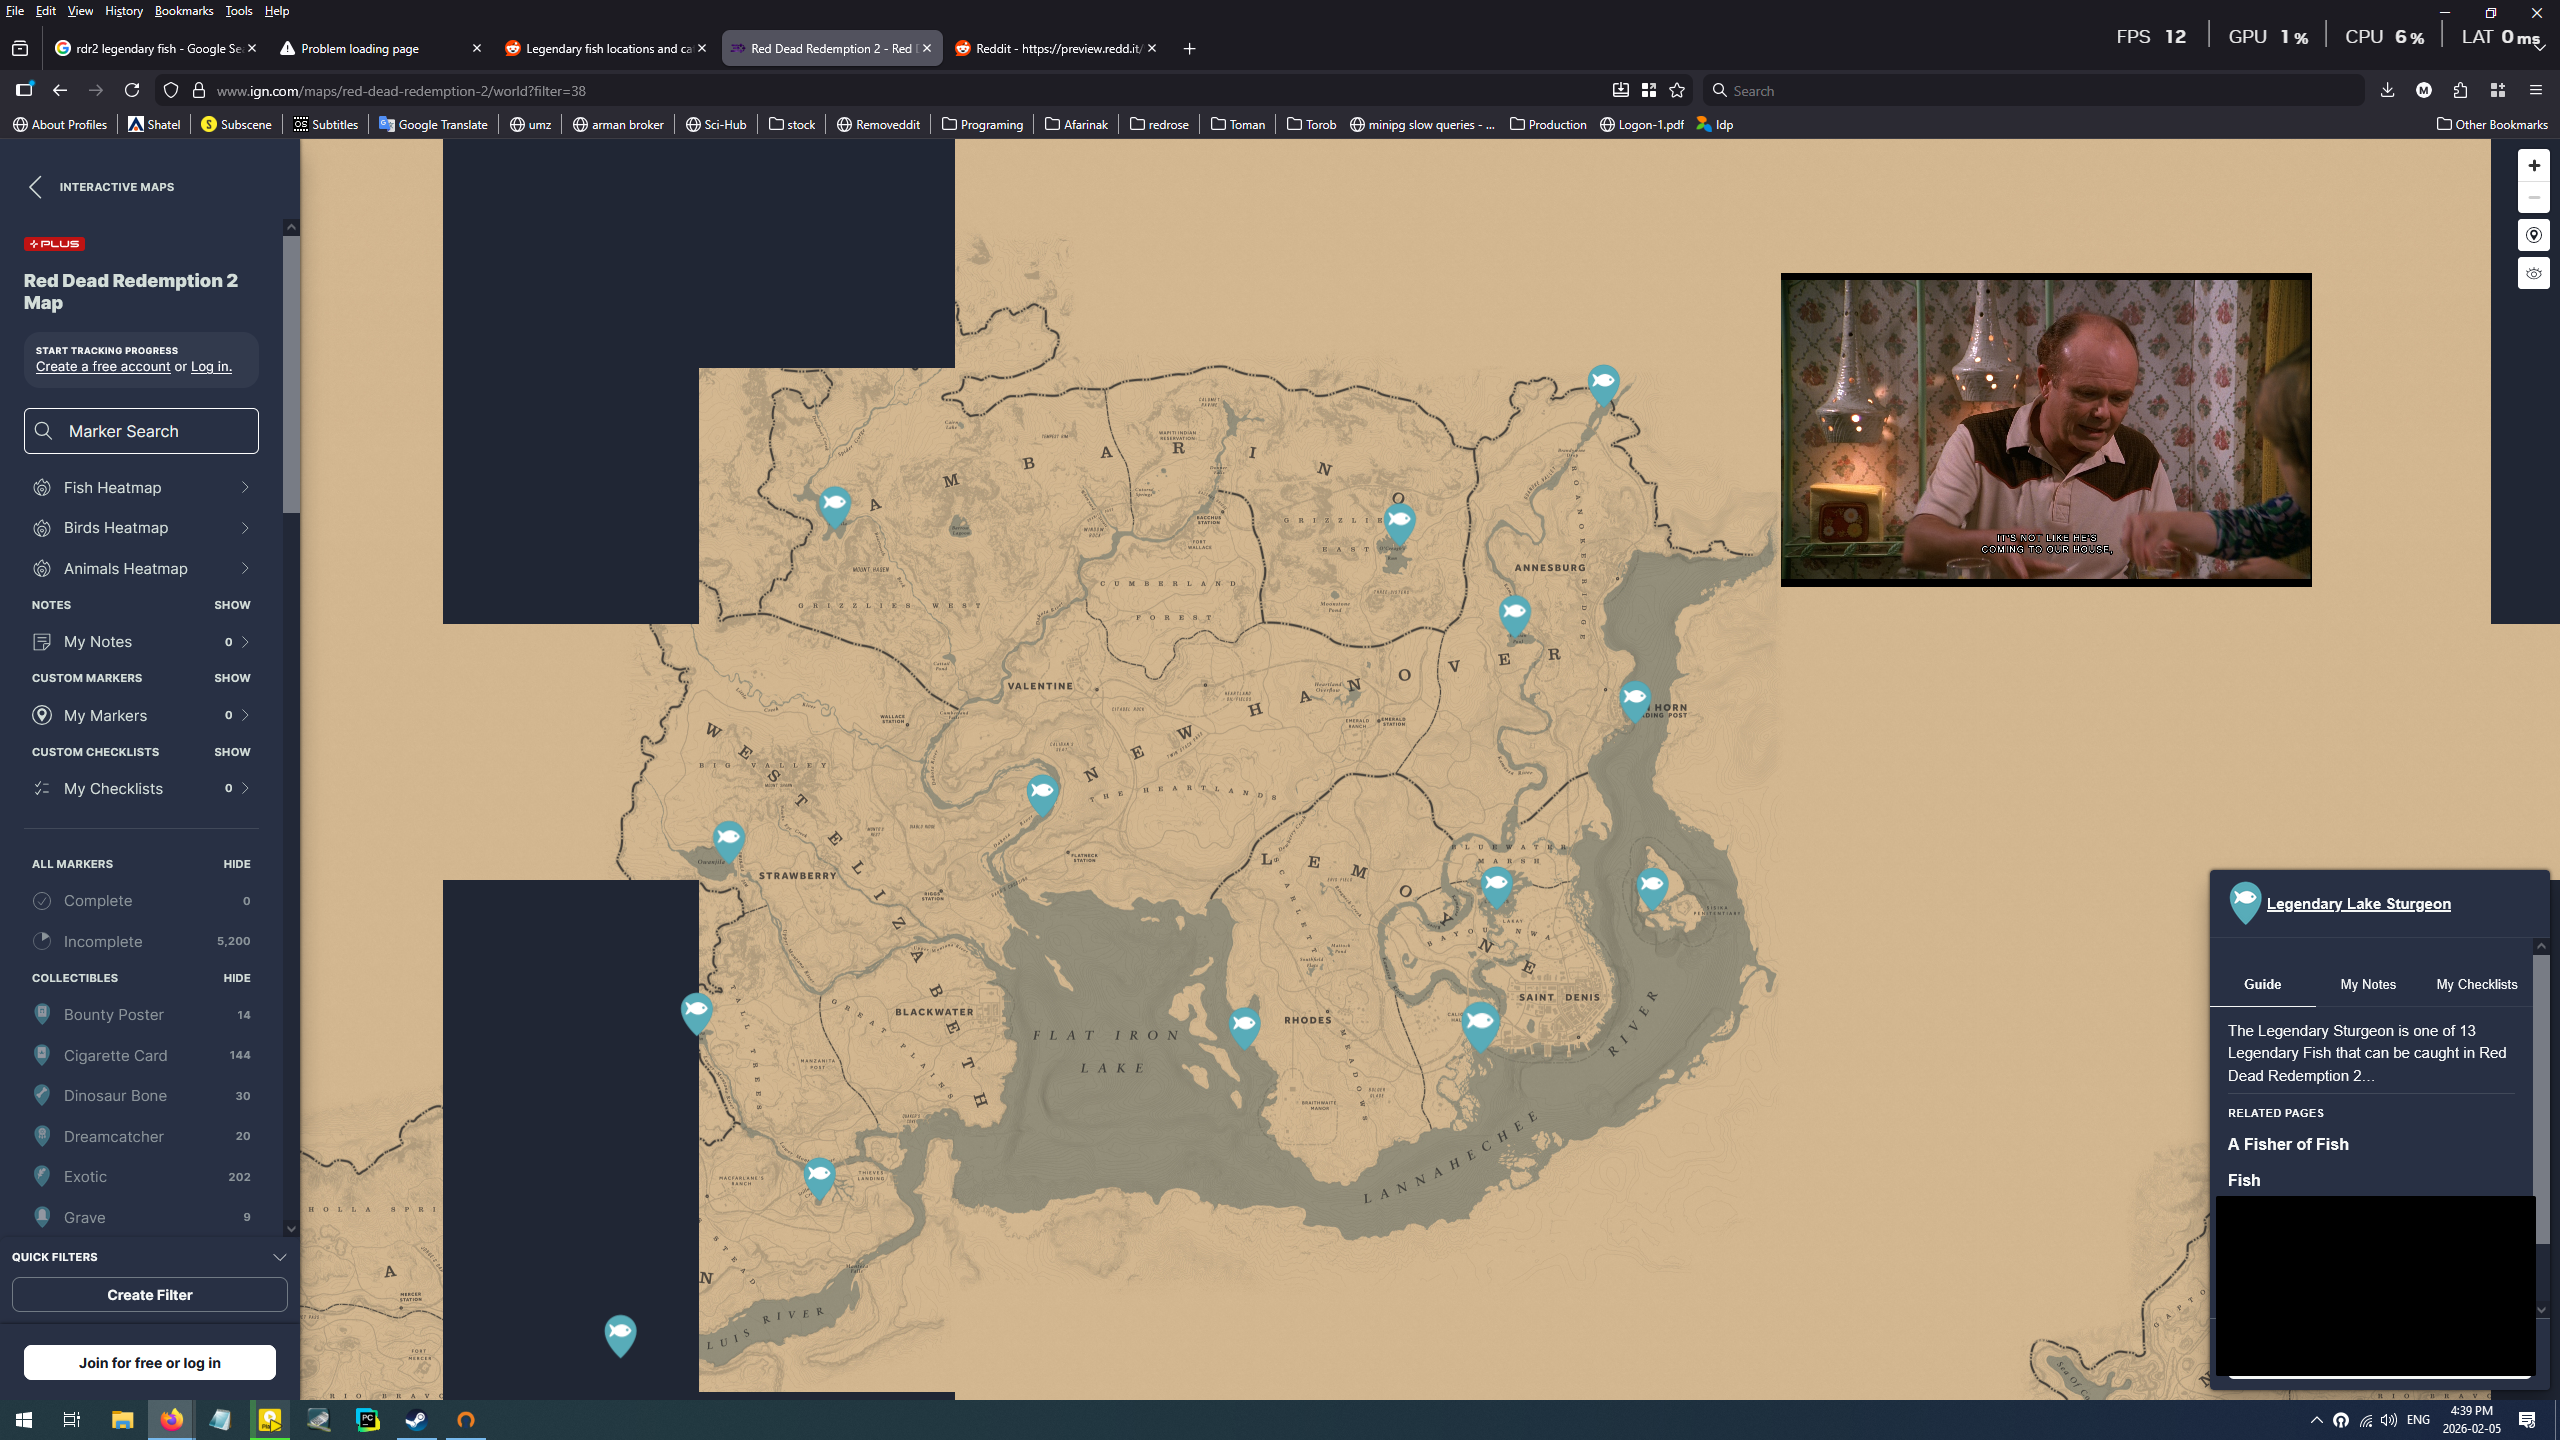The height and width of the screenshot is (1440, 2560).
Task: Open Windows Start menu
Action: (x=24, y=1419)
